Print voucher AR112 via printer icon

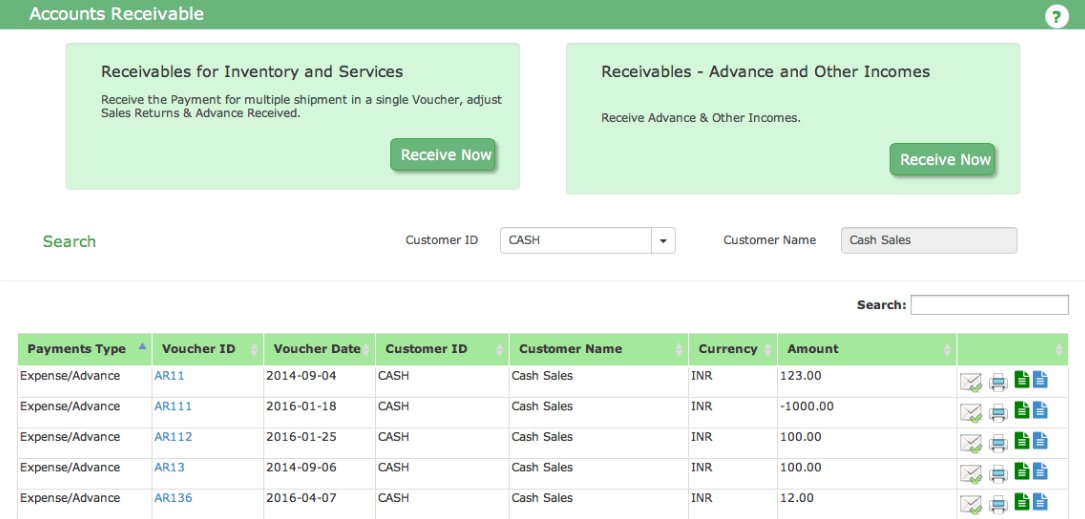click(x=998, y=443)
